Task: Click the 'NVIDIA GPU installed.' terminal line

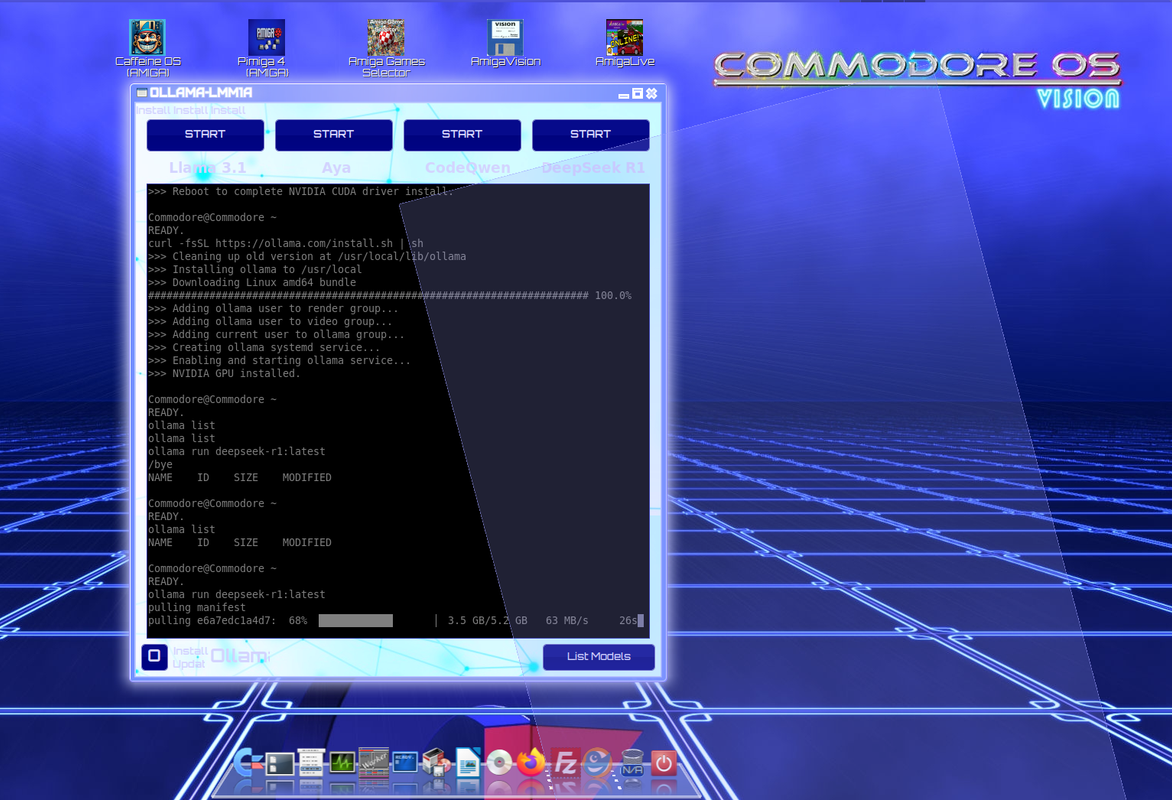Action: click(223, 374)
